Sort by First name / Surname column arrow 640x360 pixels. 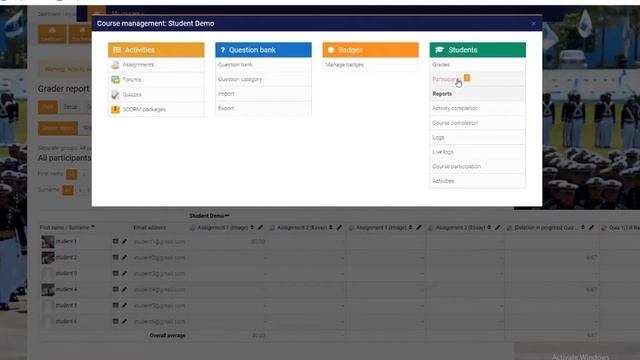tap(93, 227)
